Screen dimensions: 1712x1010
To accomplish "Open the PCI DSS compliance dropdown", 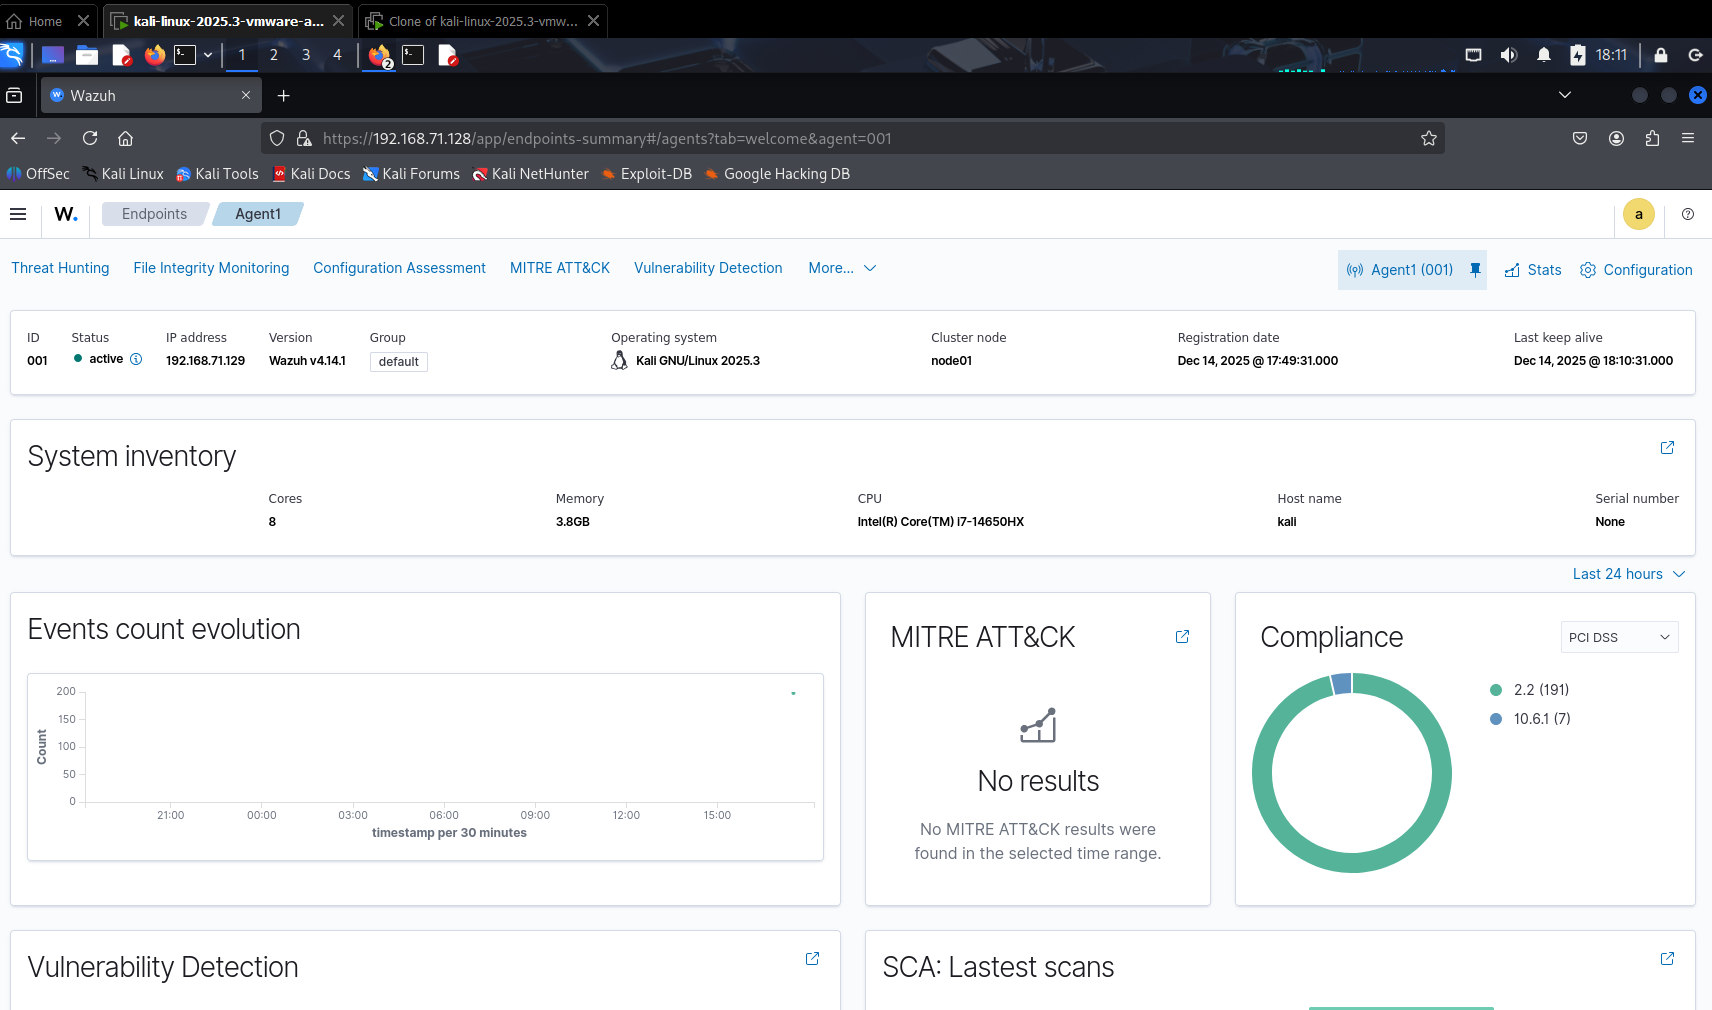I will point(1619,637).
